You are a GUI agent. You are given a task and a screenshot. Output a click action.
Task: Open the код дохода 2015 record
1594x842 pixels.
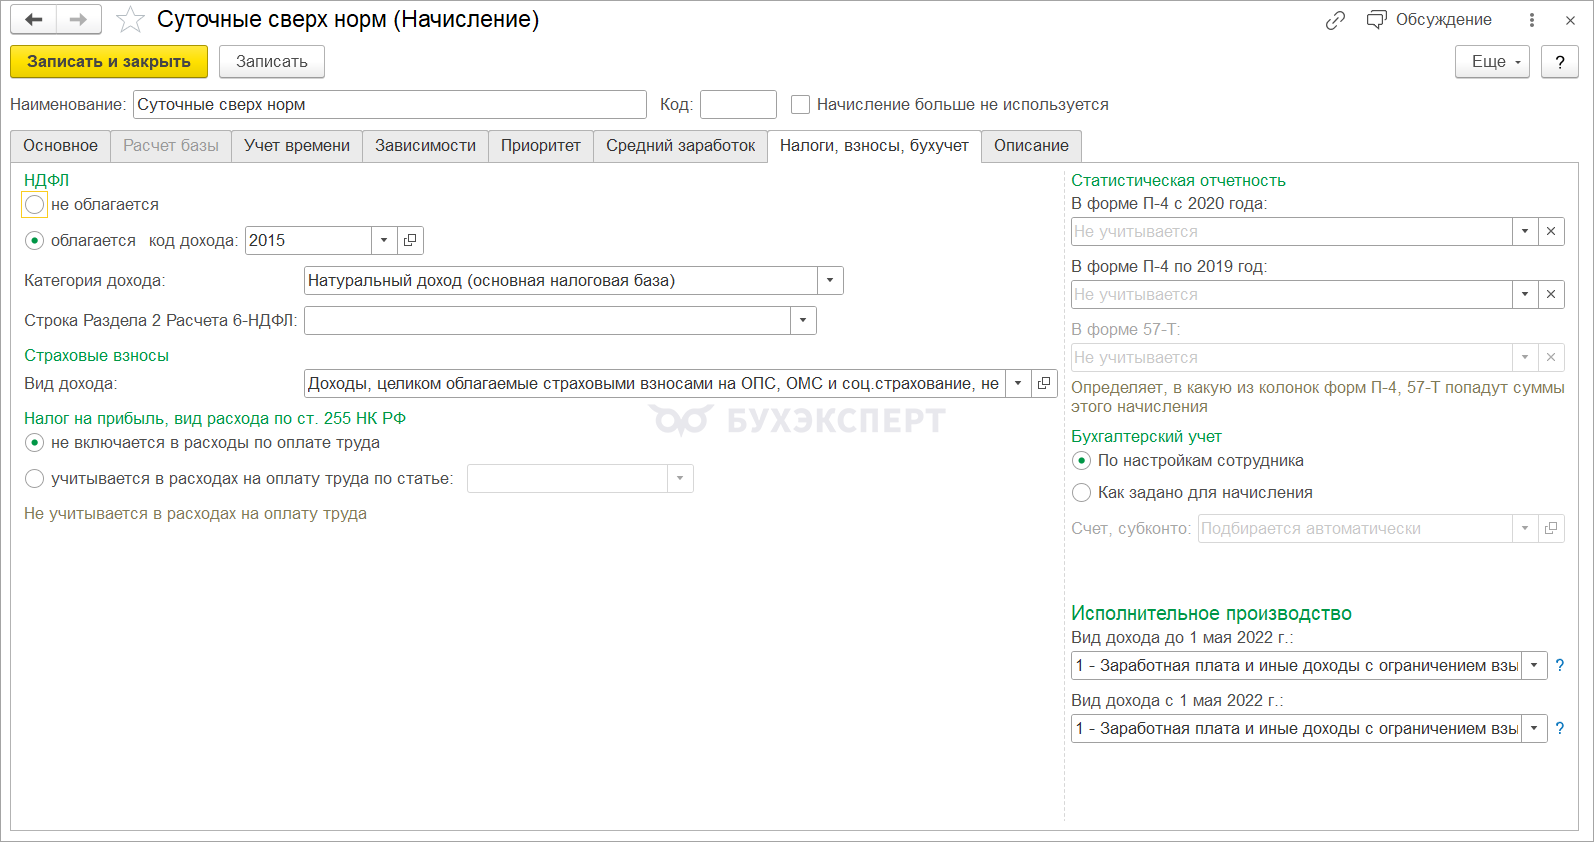tap(410, 240)
